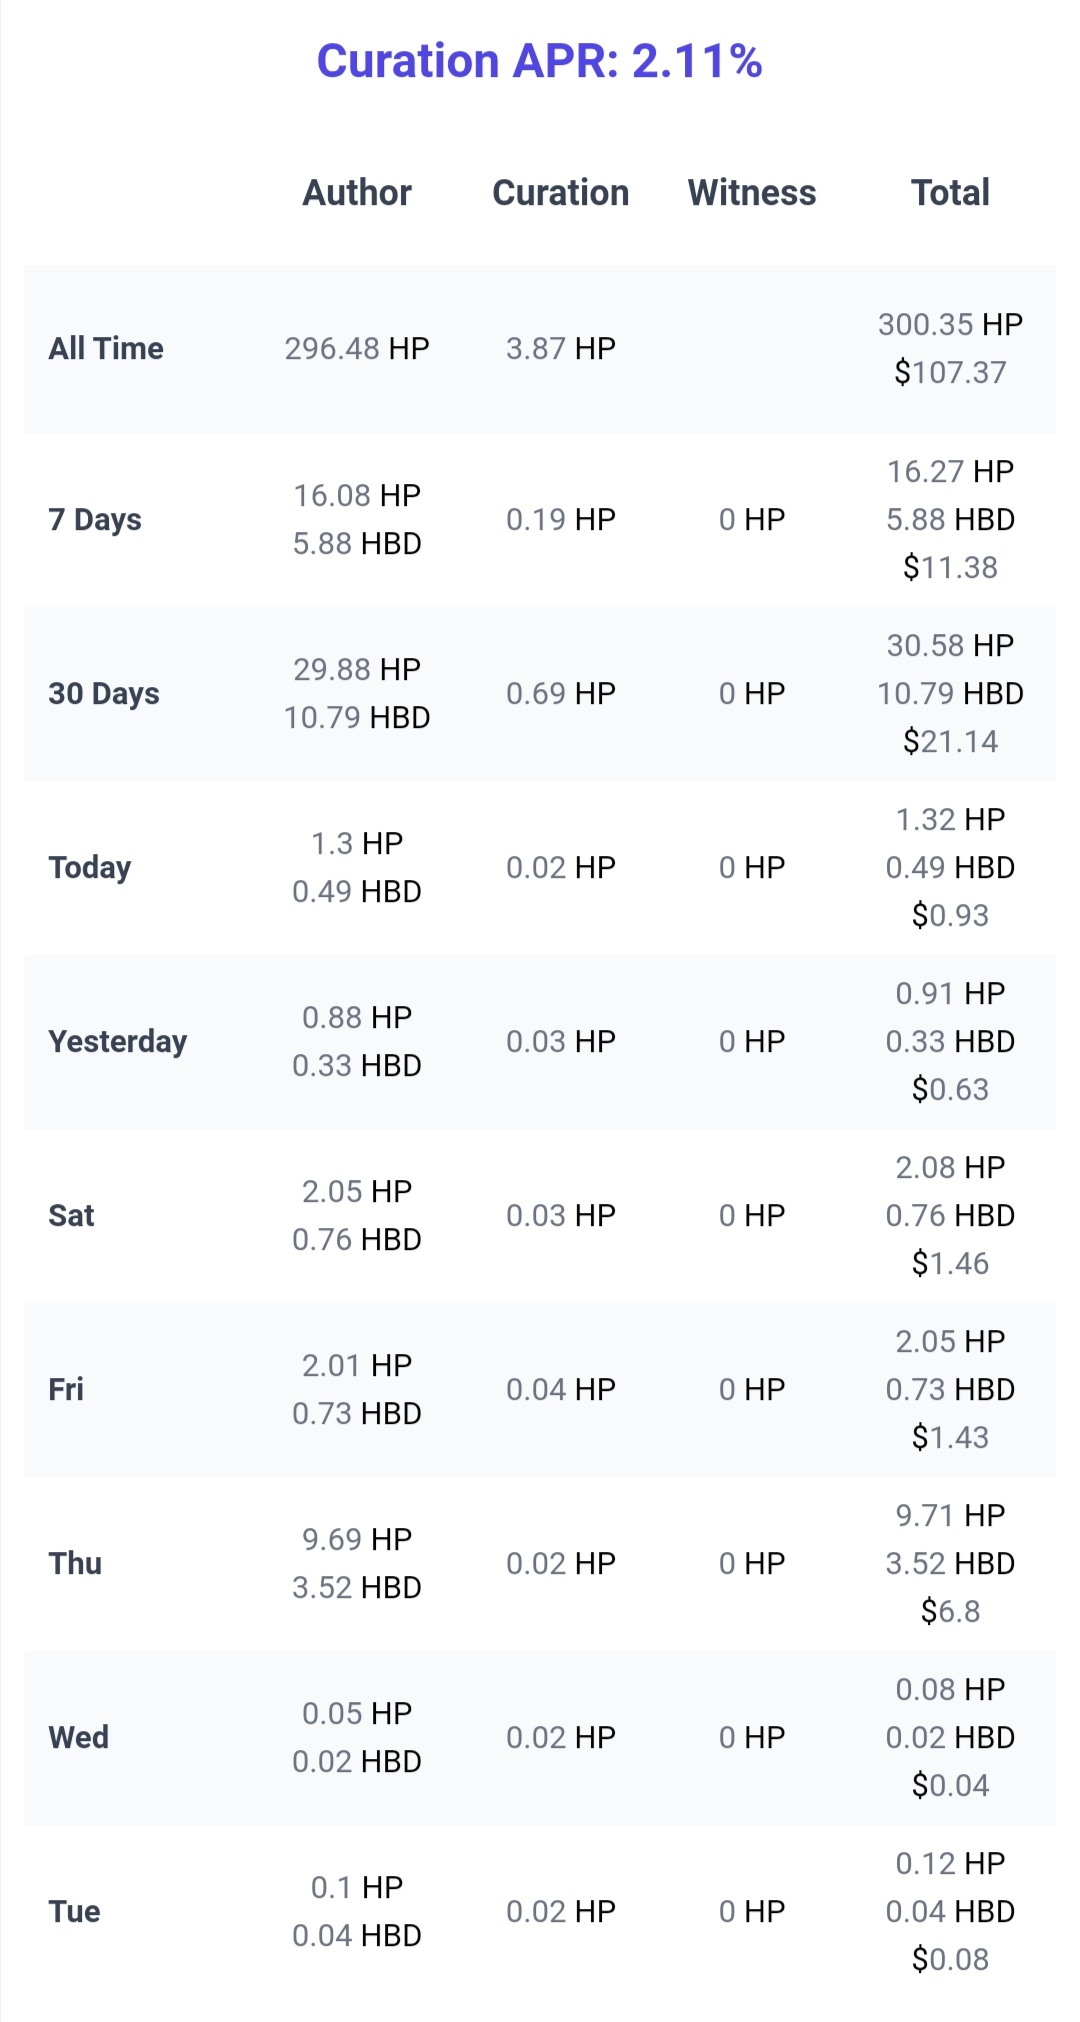Click the Tue row label
1080x2022 pixels.
pos(75,1912)
